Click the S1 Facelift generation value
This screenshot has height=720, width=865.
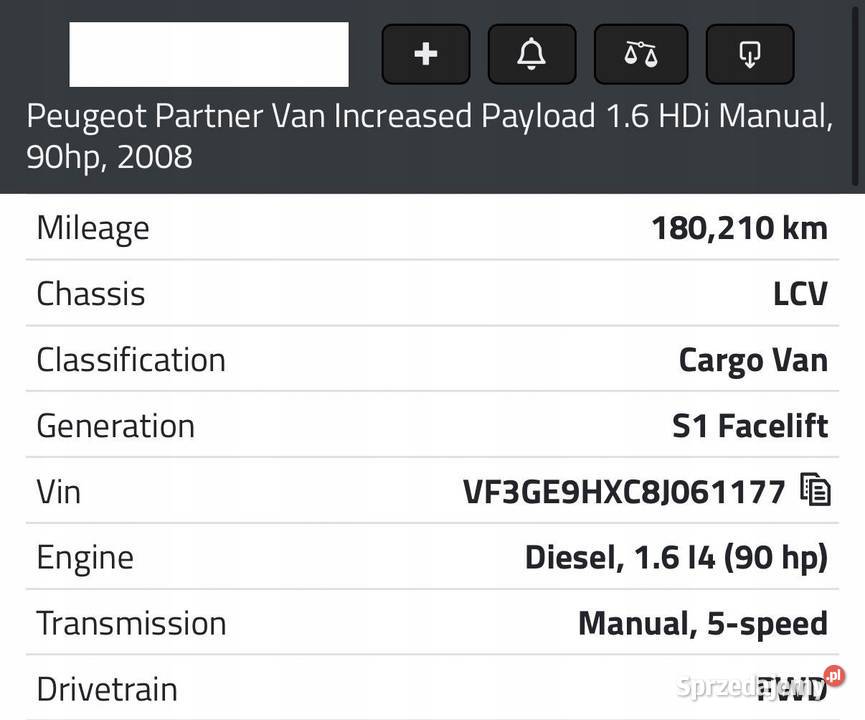pos(750,425)
